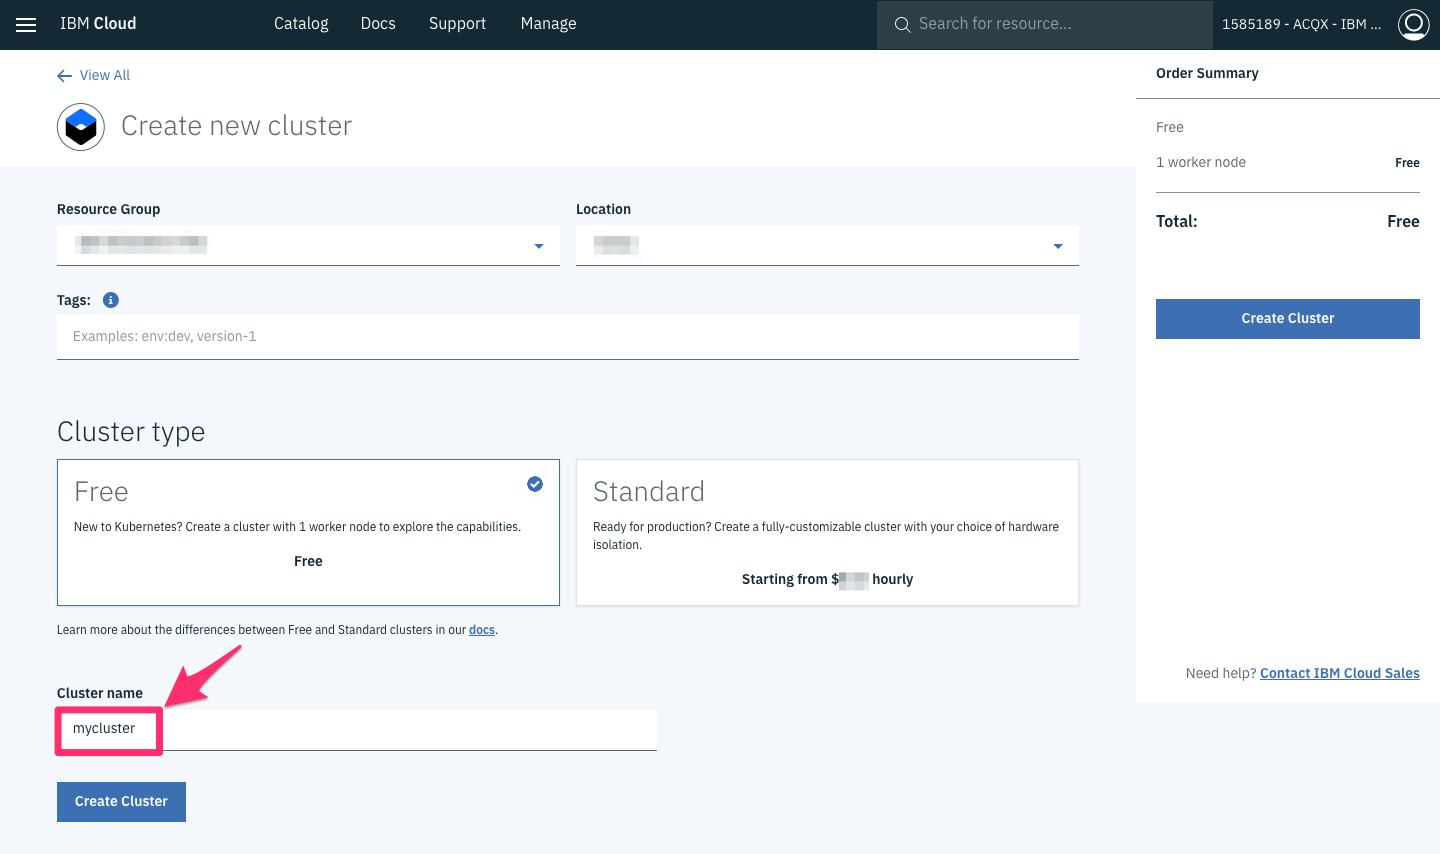Open the docs link about cluster differences
Image resolution: width=1440 pixels, height=854 pixels.
pos(482,630)
